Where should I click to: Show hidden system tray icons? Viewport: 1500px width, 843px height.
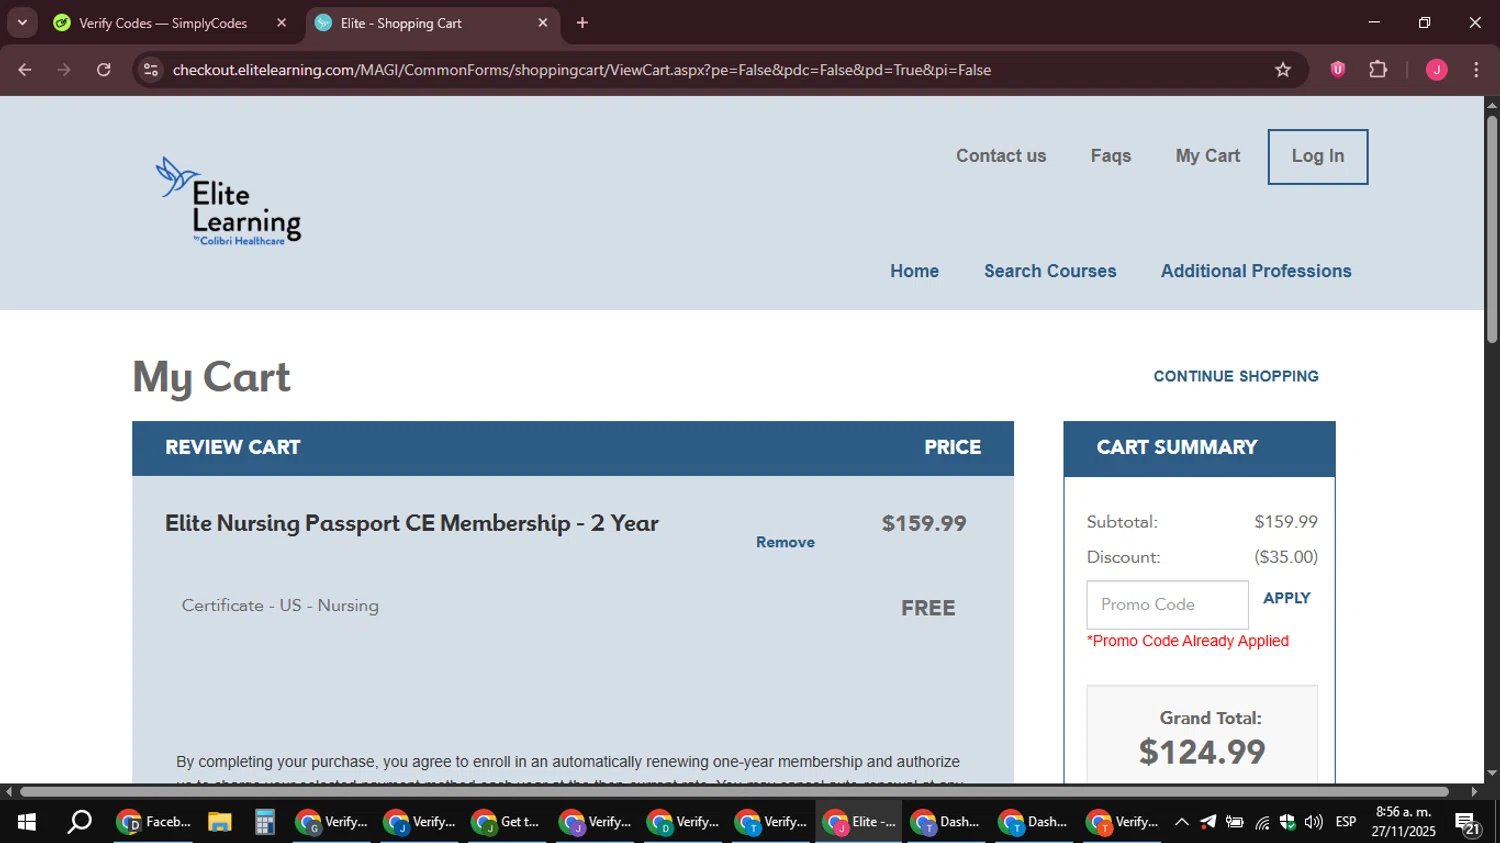tap(1181, 822)
